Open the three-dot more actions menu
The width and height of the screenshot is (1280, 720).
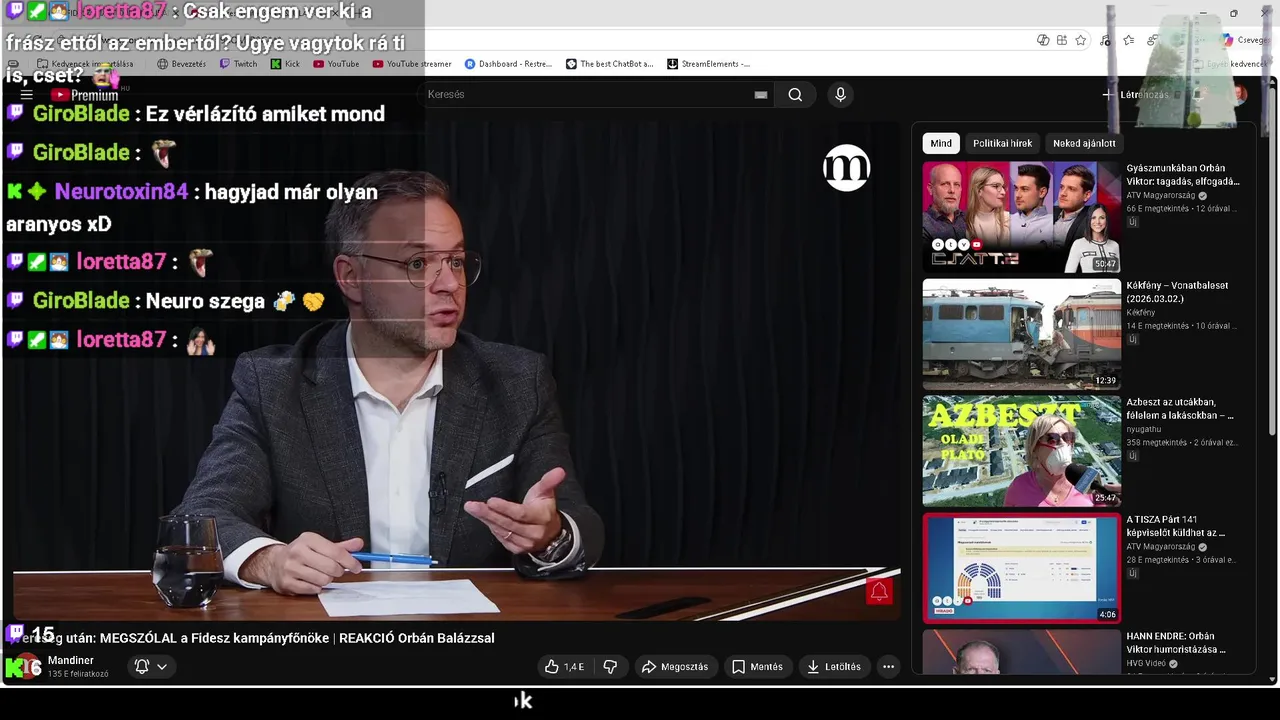point(888,667)
